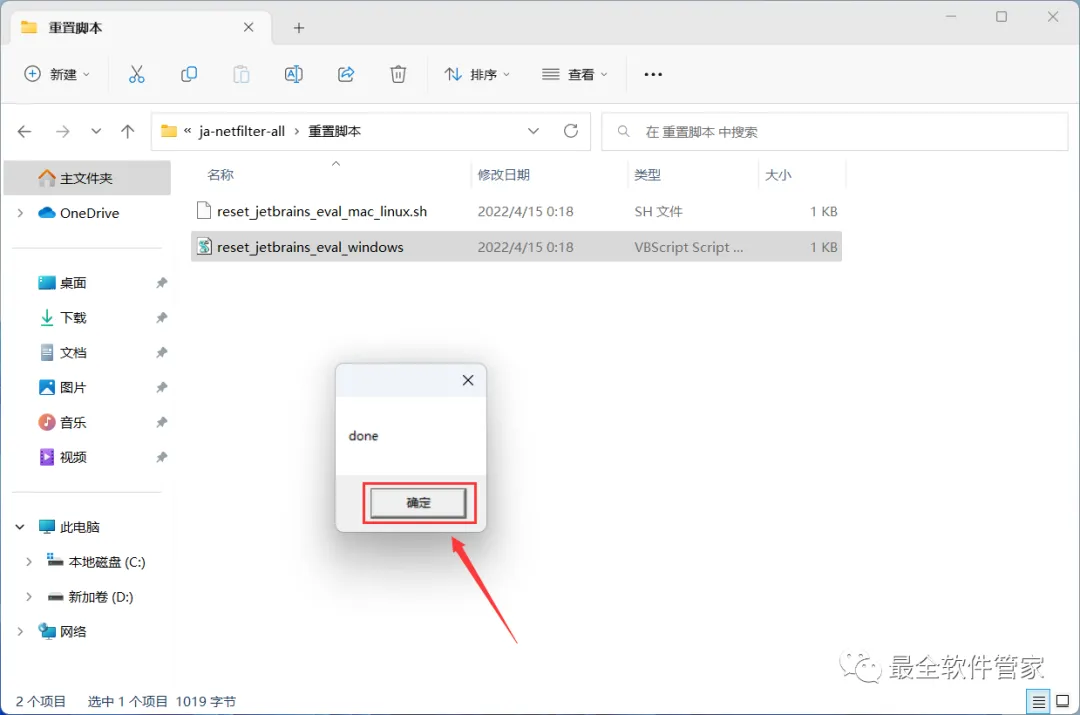Click the Delete trash can icon
Image resolution: width=1080 pixels, height=715 pixels.
pyautogui.click(x=398, y=74)
